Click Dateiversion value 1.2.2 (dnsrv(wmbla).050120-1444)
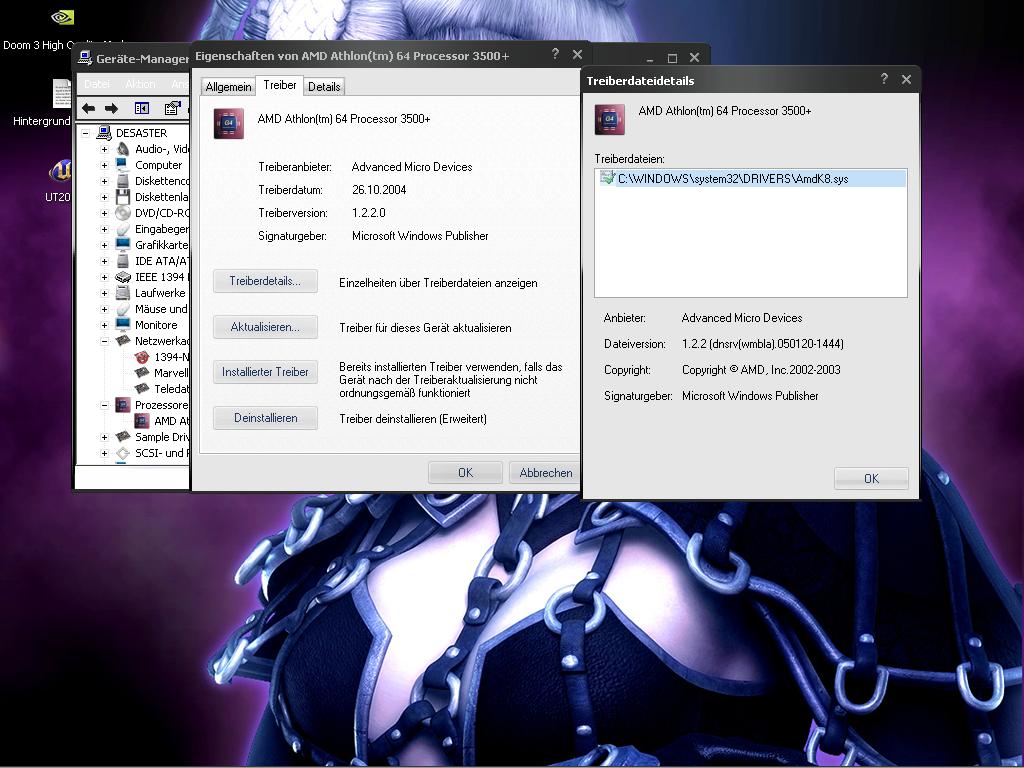 click(763, 344)
